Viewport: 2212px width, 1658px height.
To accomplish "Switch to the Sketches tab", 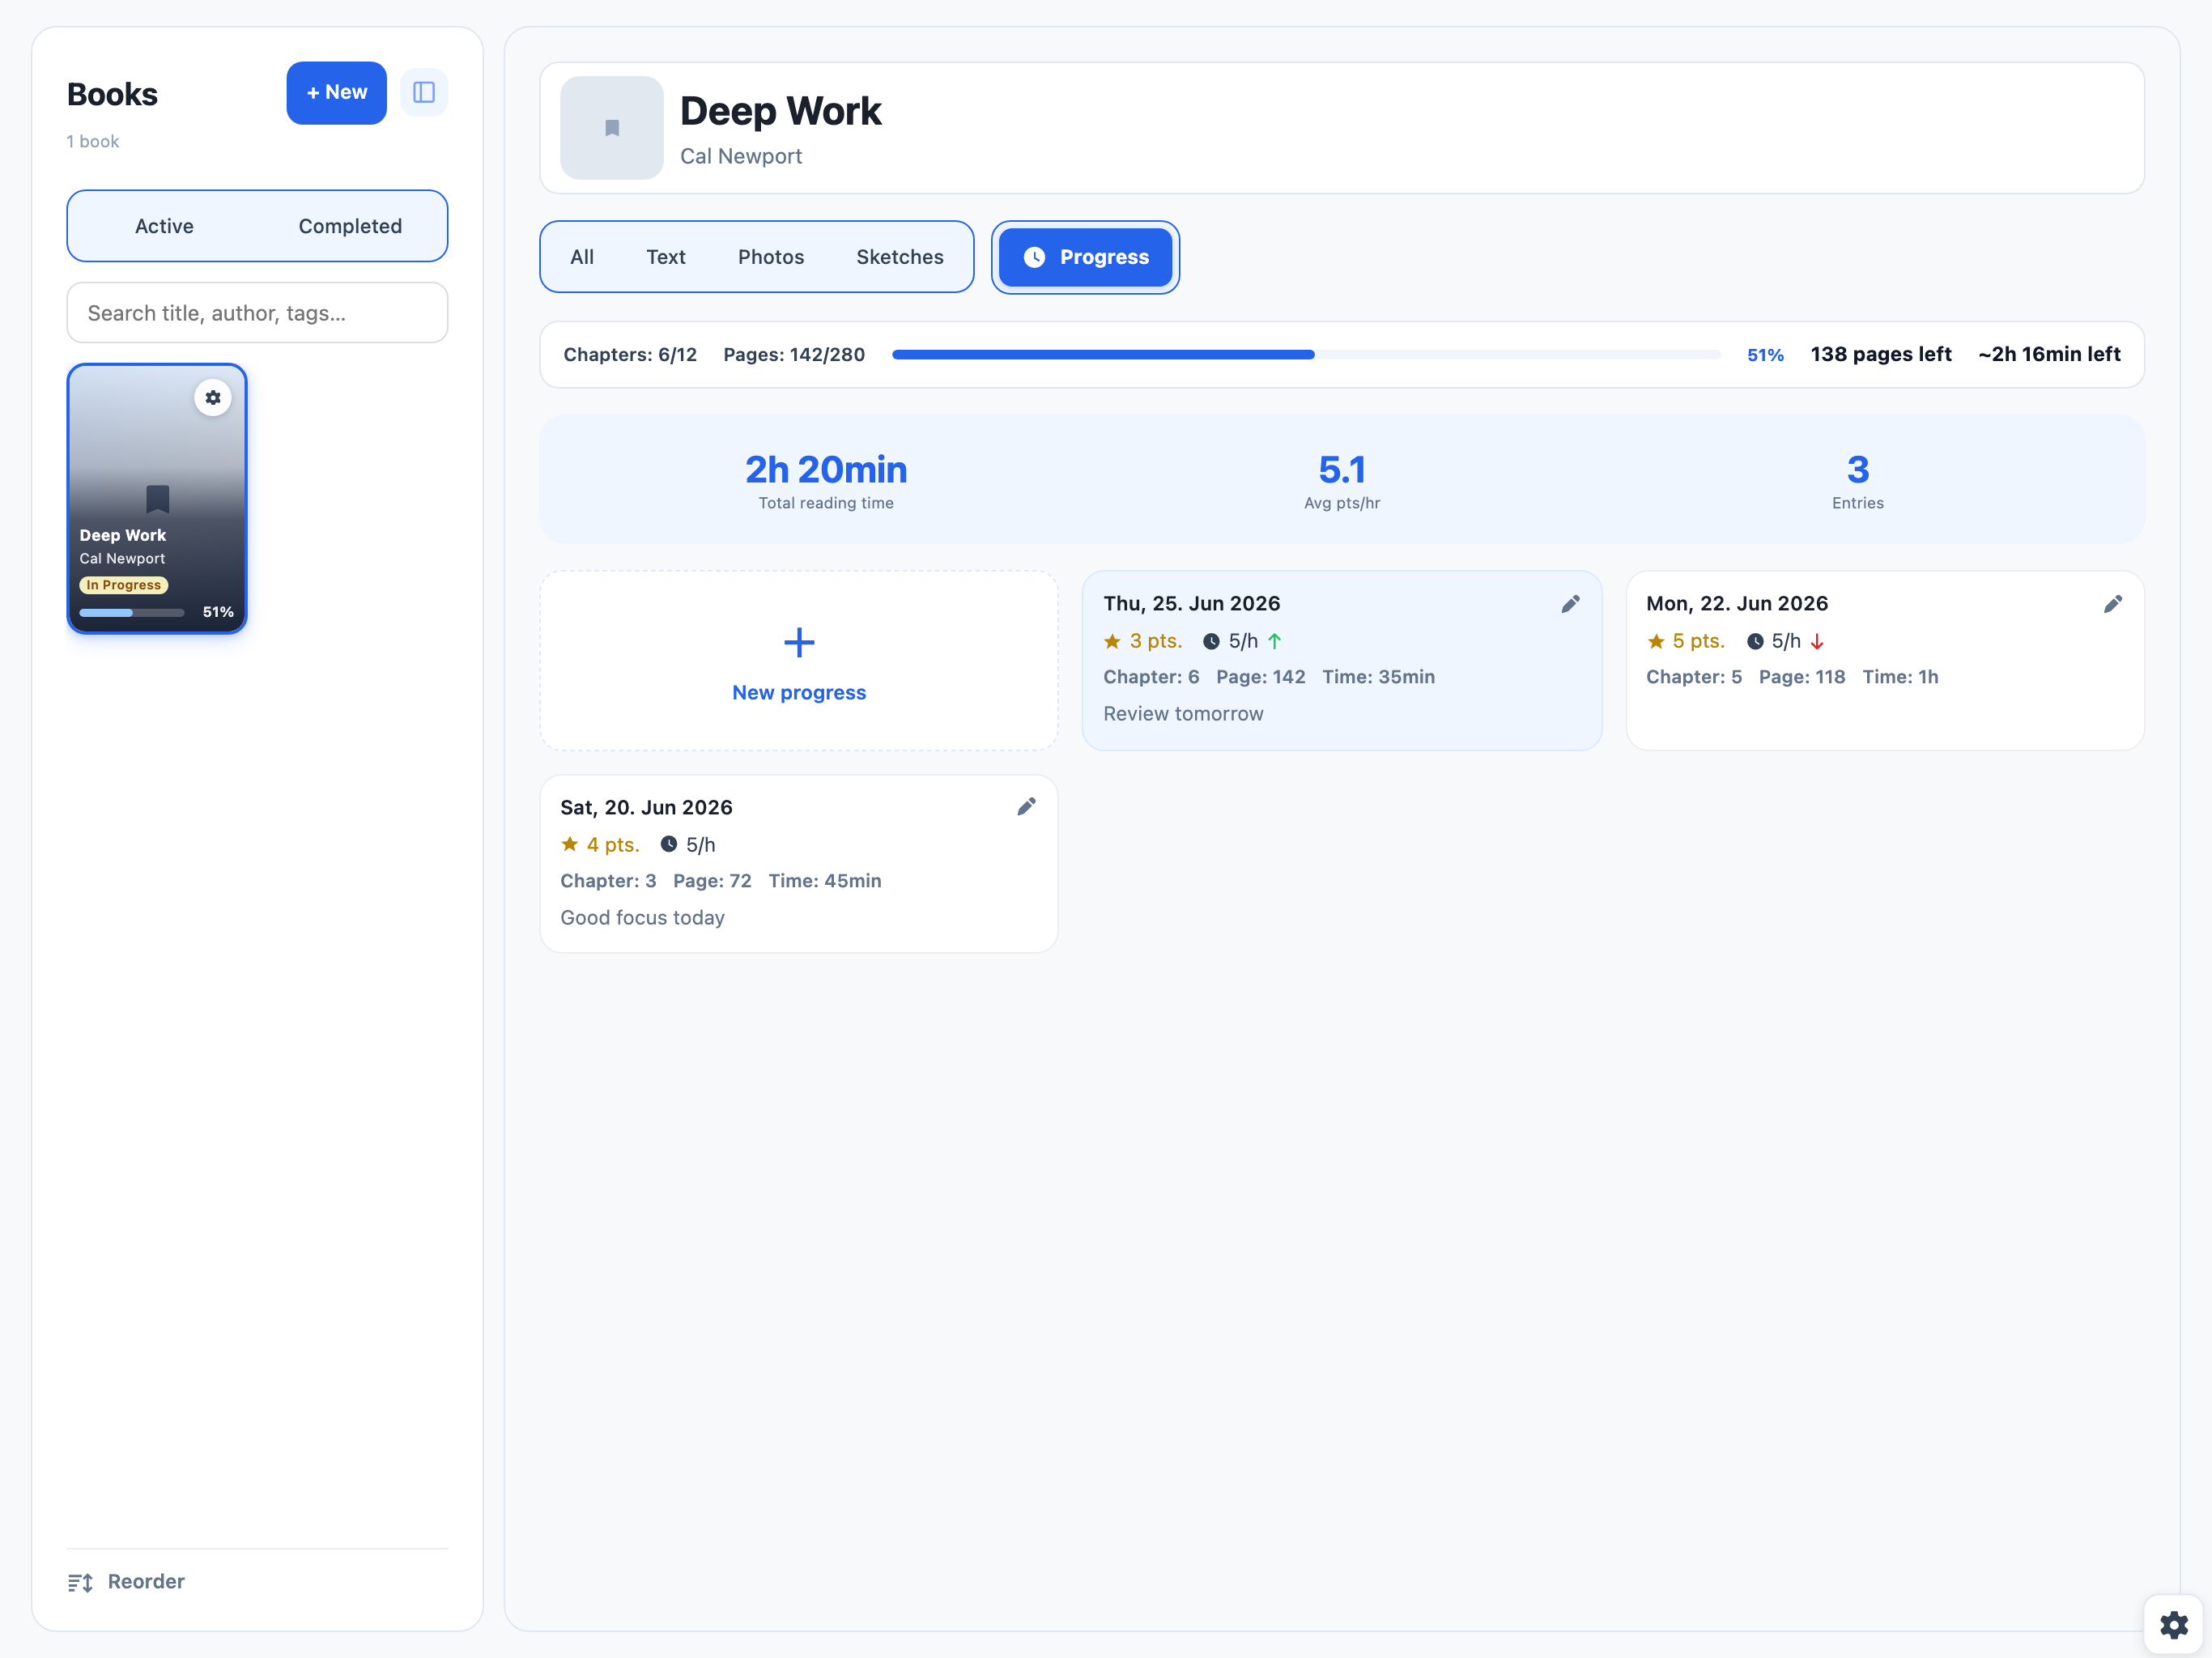I will (x=900, y=257).
